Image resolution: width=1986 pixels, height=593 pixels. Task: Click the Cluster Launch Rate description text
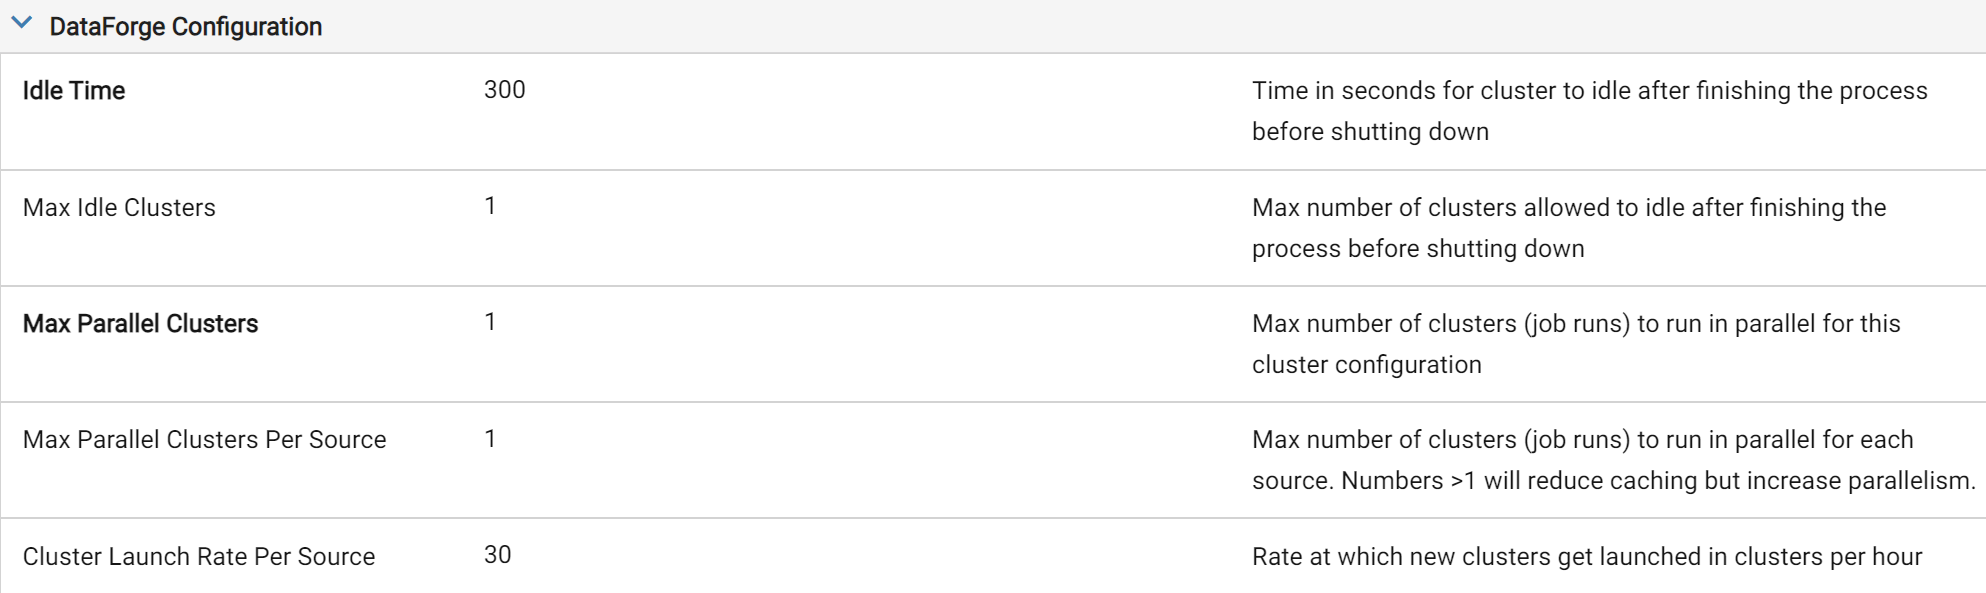click(1587, 557)
